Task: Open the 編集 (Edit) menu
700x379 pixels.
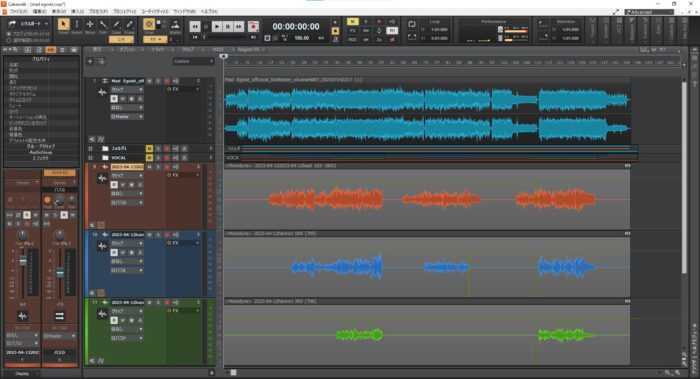Action: (x=39, y=11)
